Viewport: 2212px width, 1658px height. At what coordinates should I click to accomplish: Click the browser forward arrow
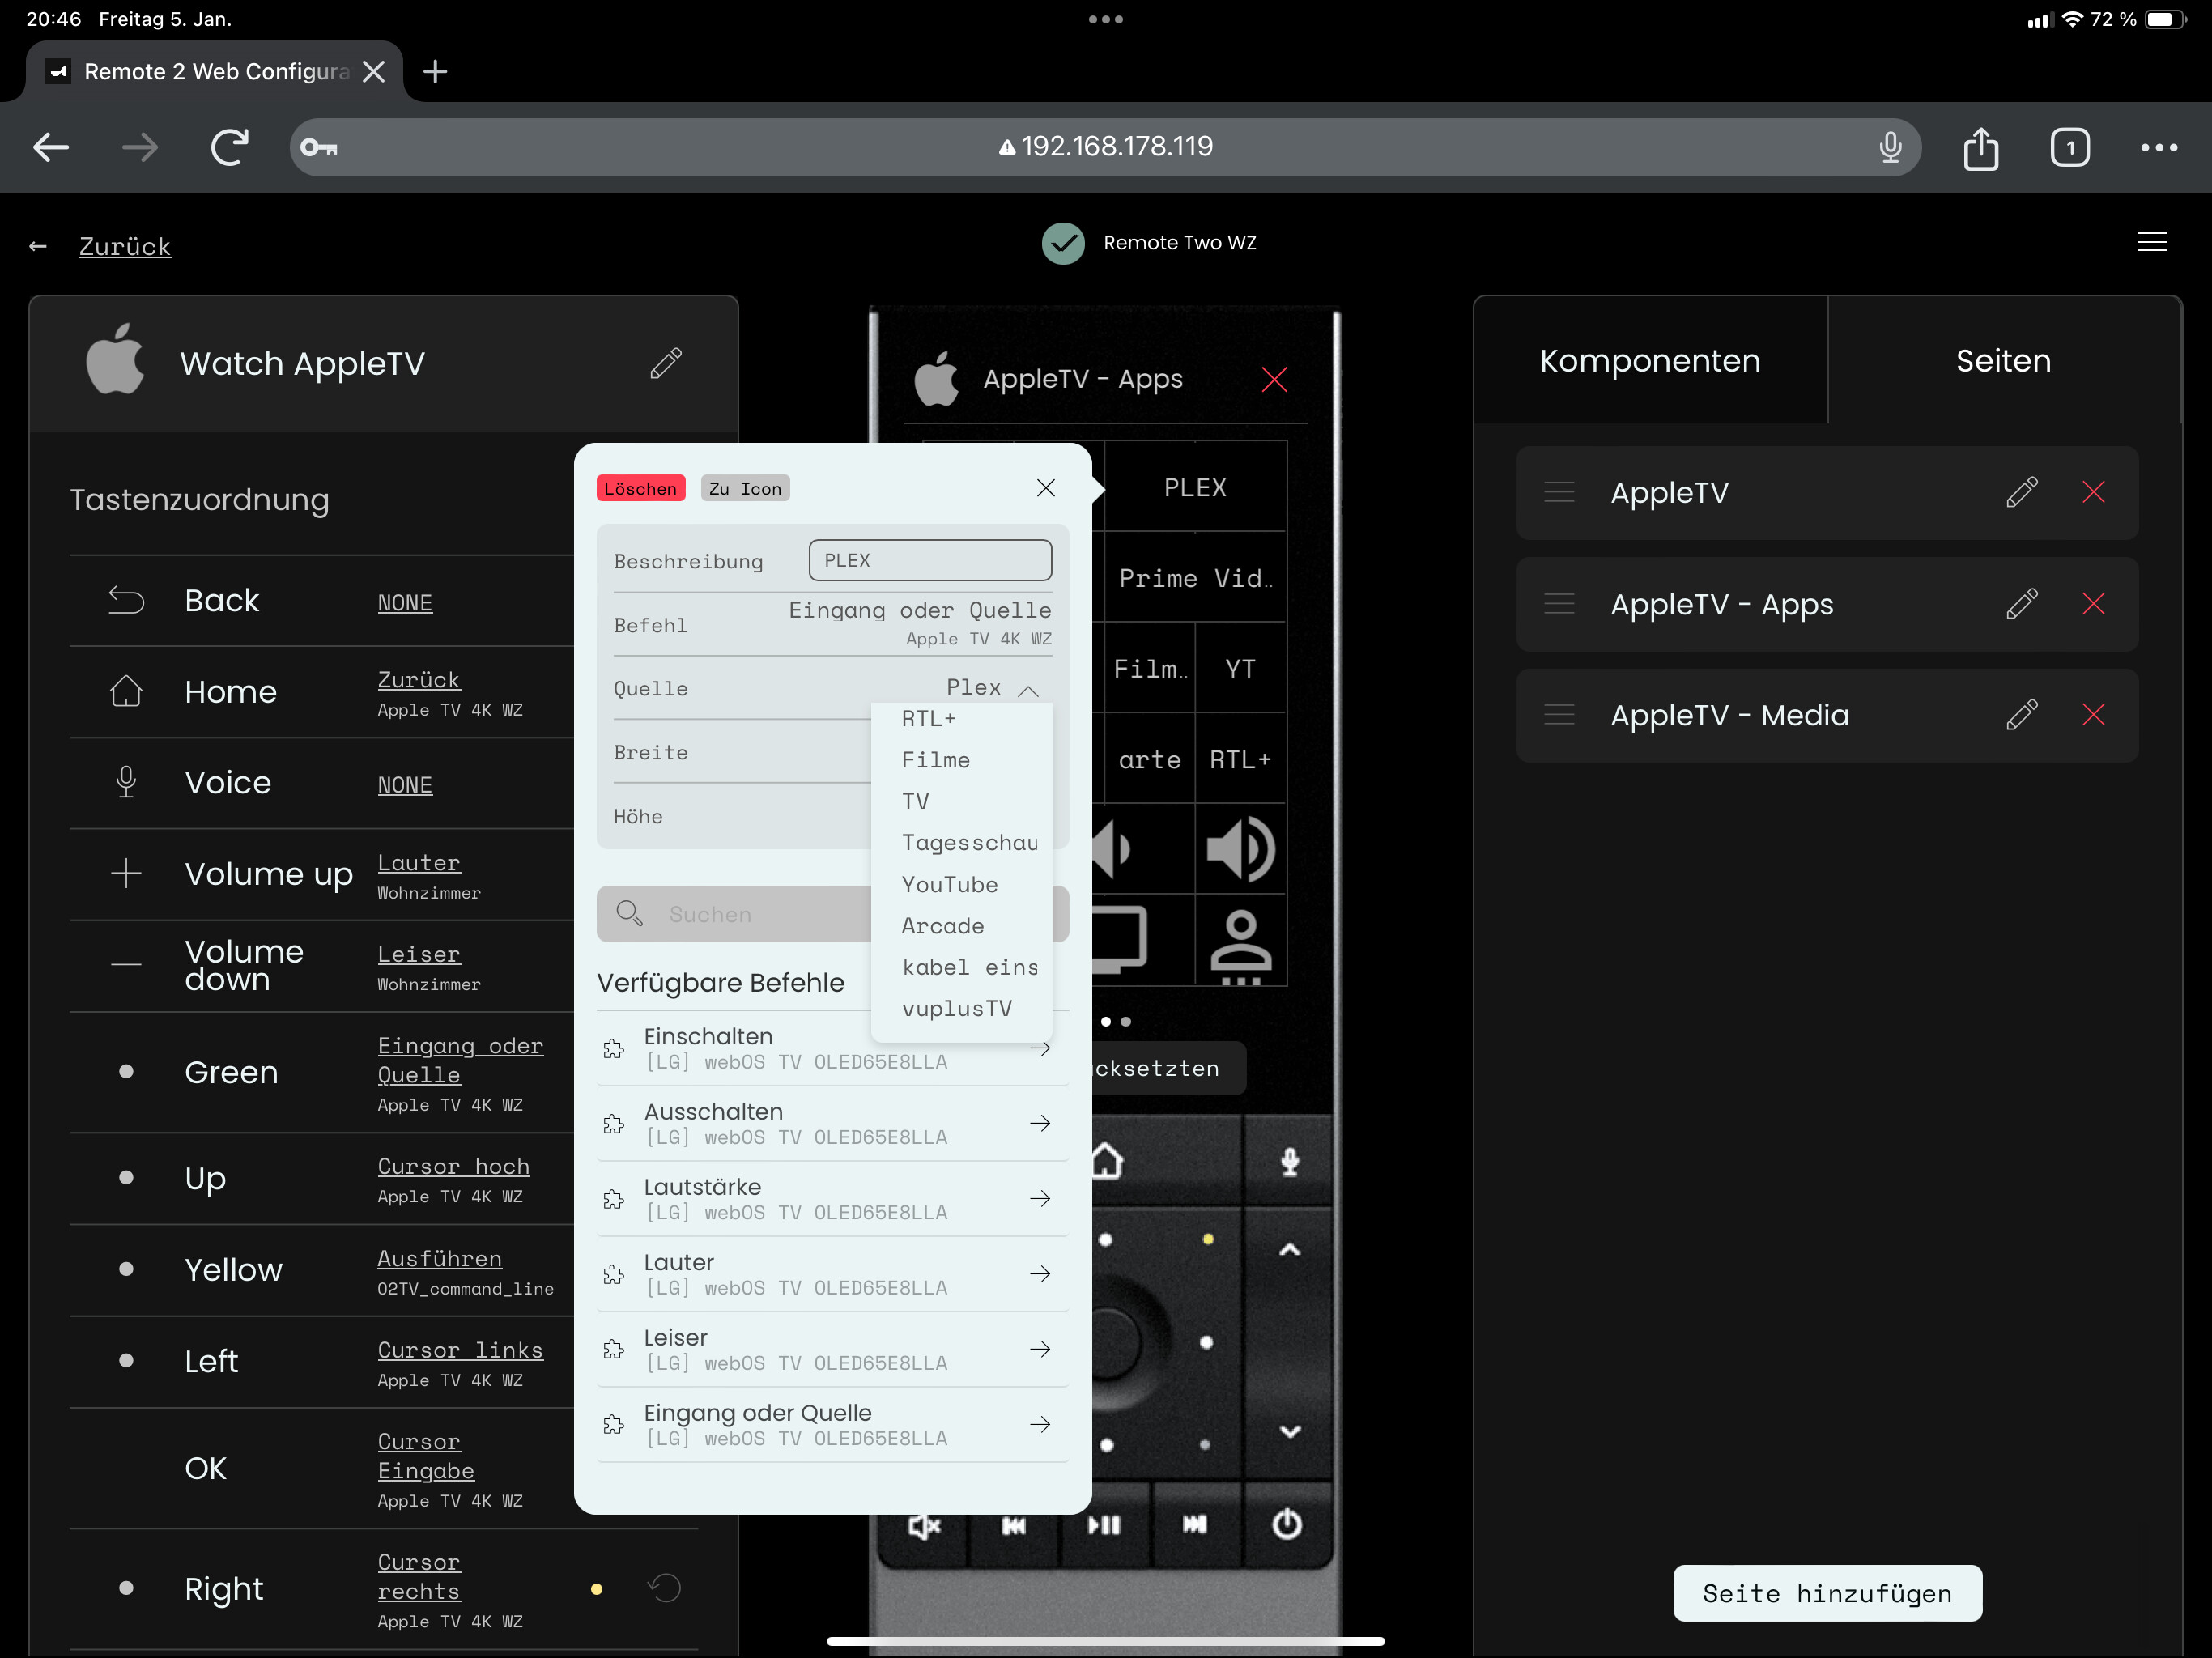coord(140,148)
